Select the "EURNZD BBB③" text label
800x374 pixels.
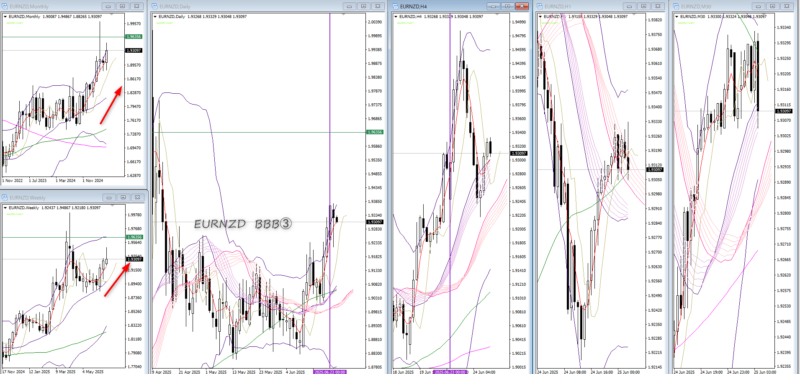(x=243, y=224)
